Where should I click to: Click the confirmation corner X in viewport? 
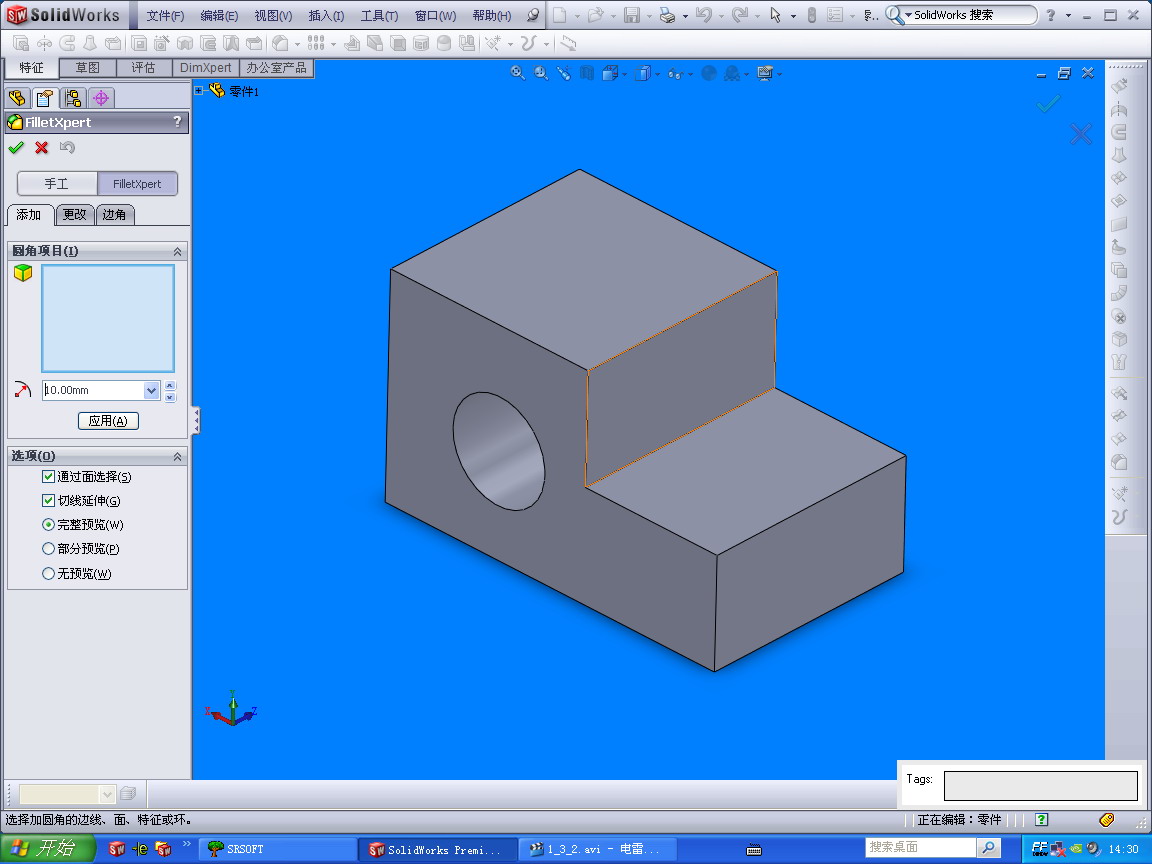[1081, 134]
